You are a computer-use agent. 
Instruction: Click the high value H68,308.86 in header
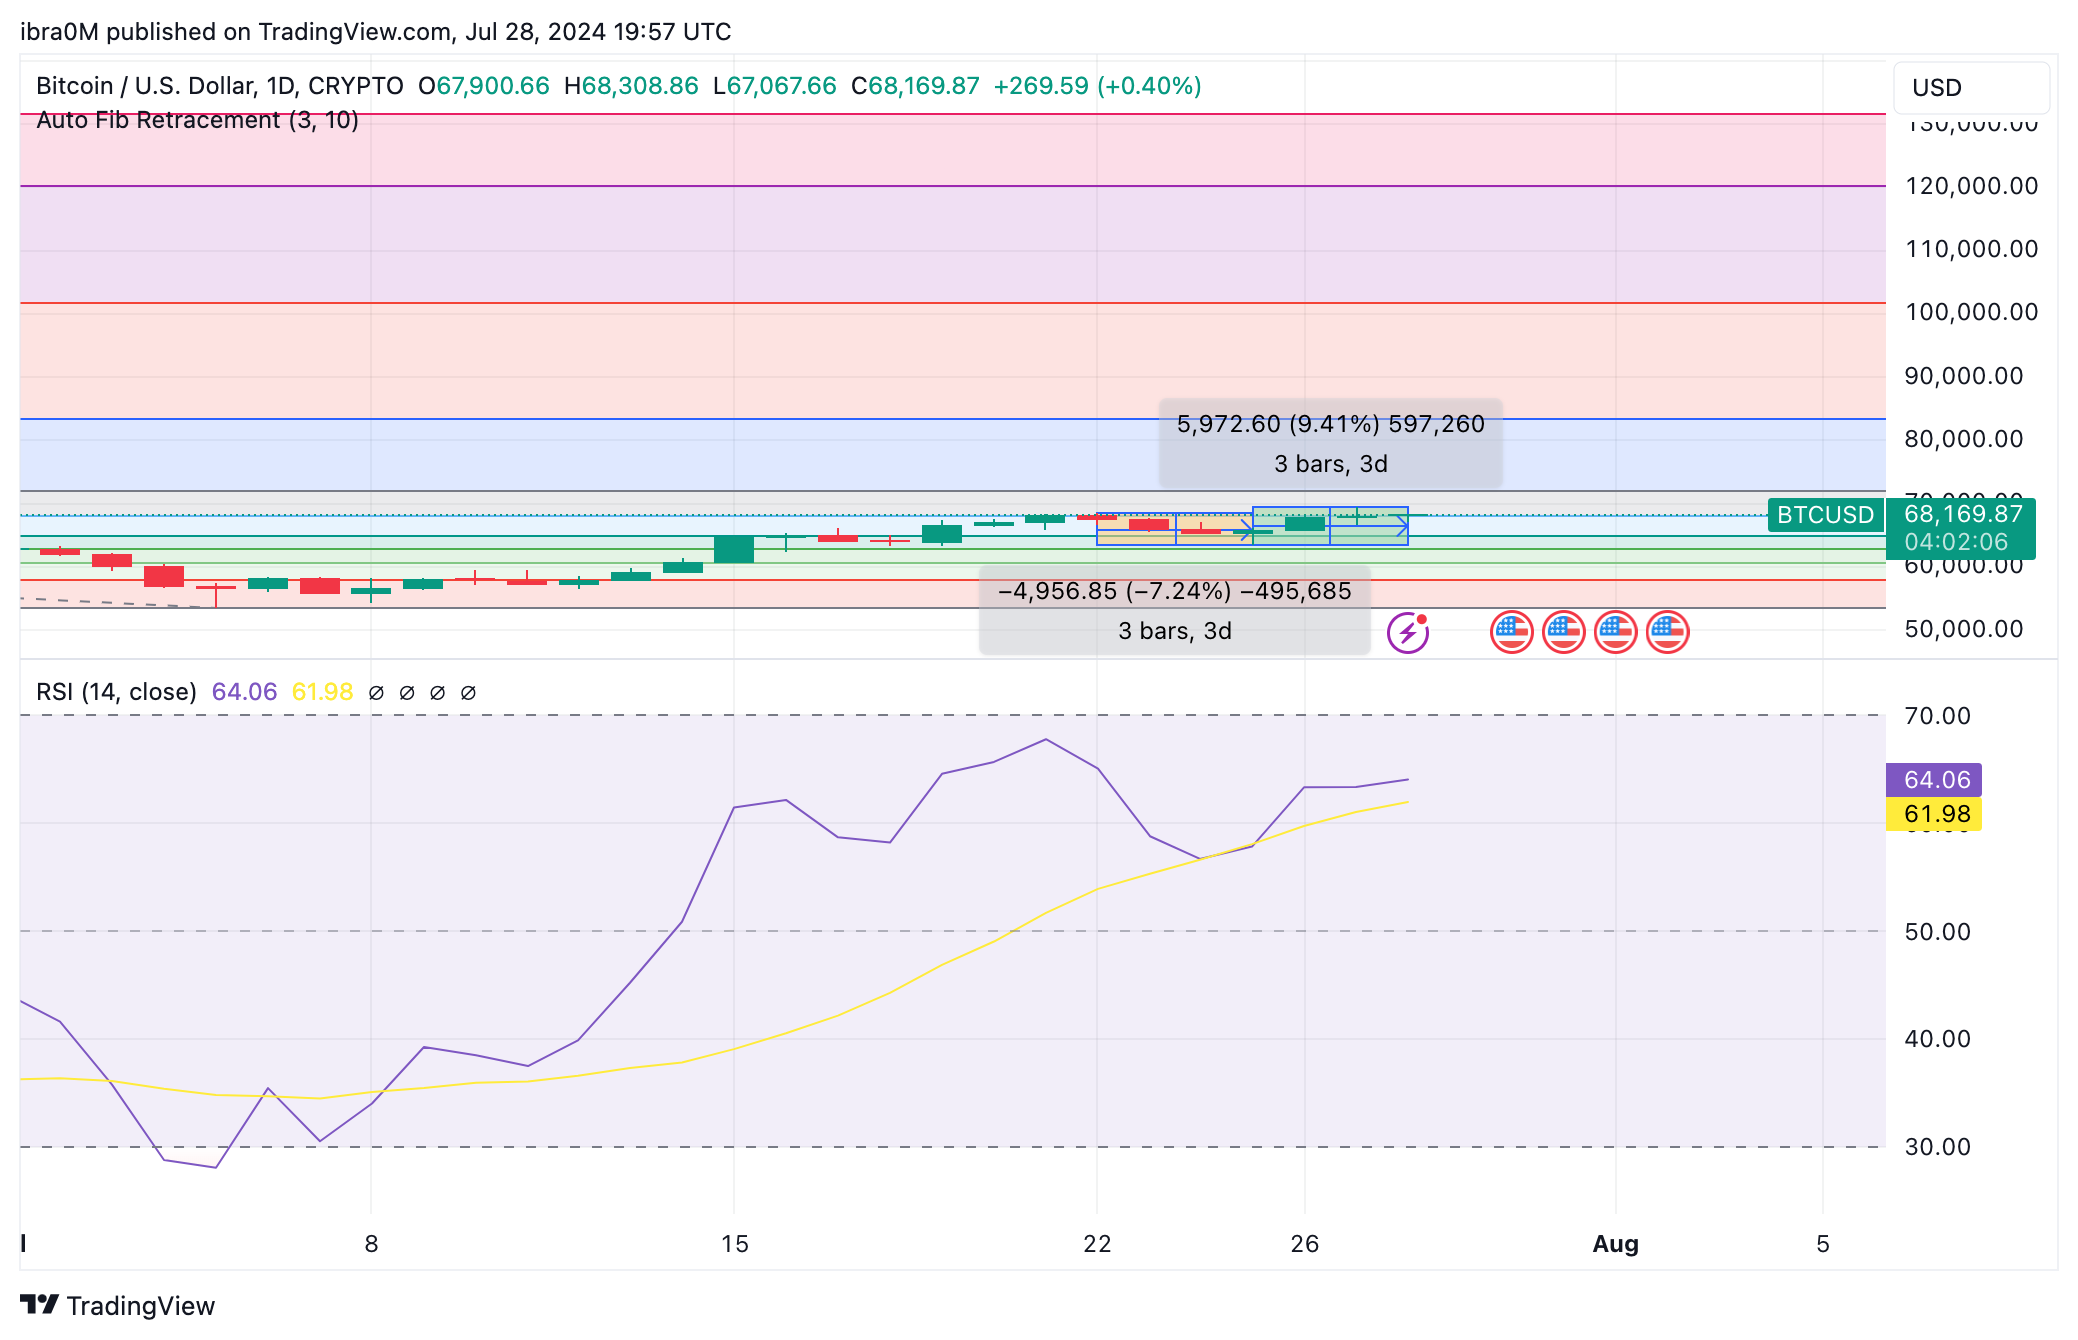[631, 86]
